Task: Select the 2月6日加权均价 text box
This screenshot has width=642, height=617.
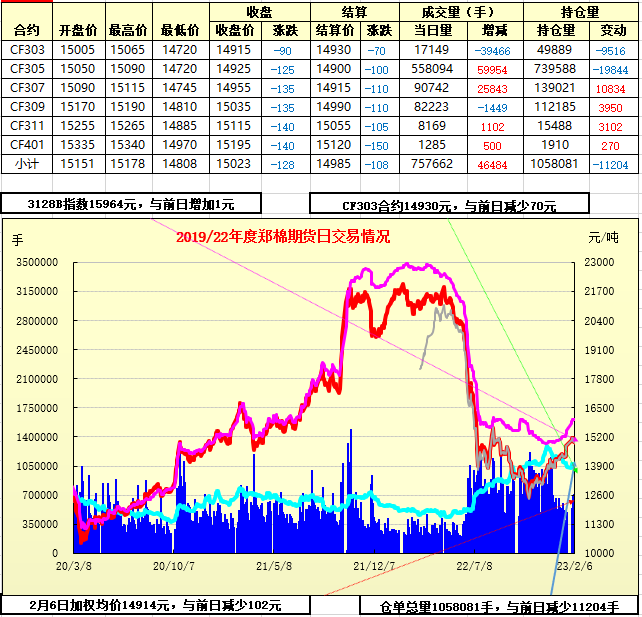Action: [156, 605]
